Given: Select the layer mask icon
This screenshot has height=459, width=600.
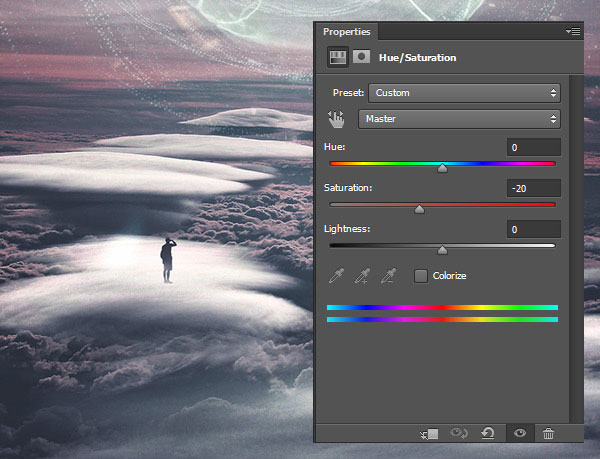Looking at the screenshot, I should tap(359, 57).
